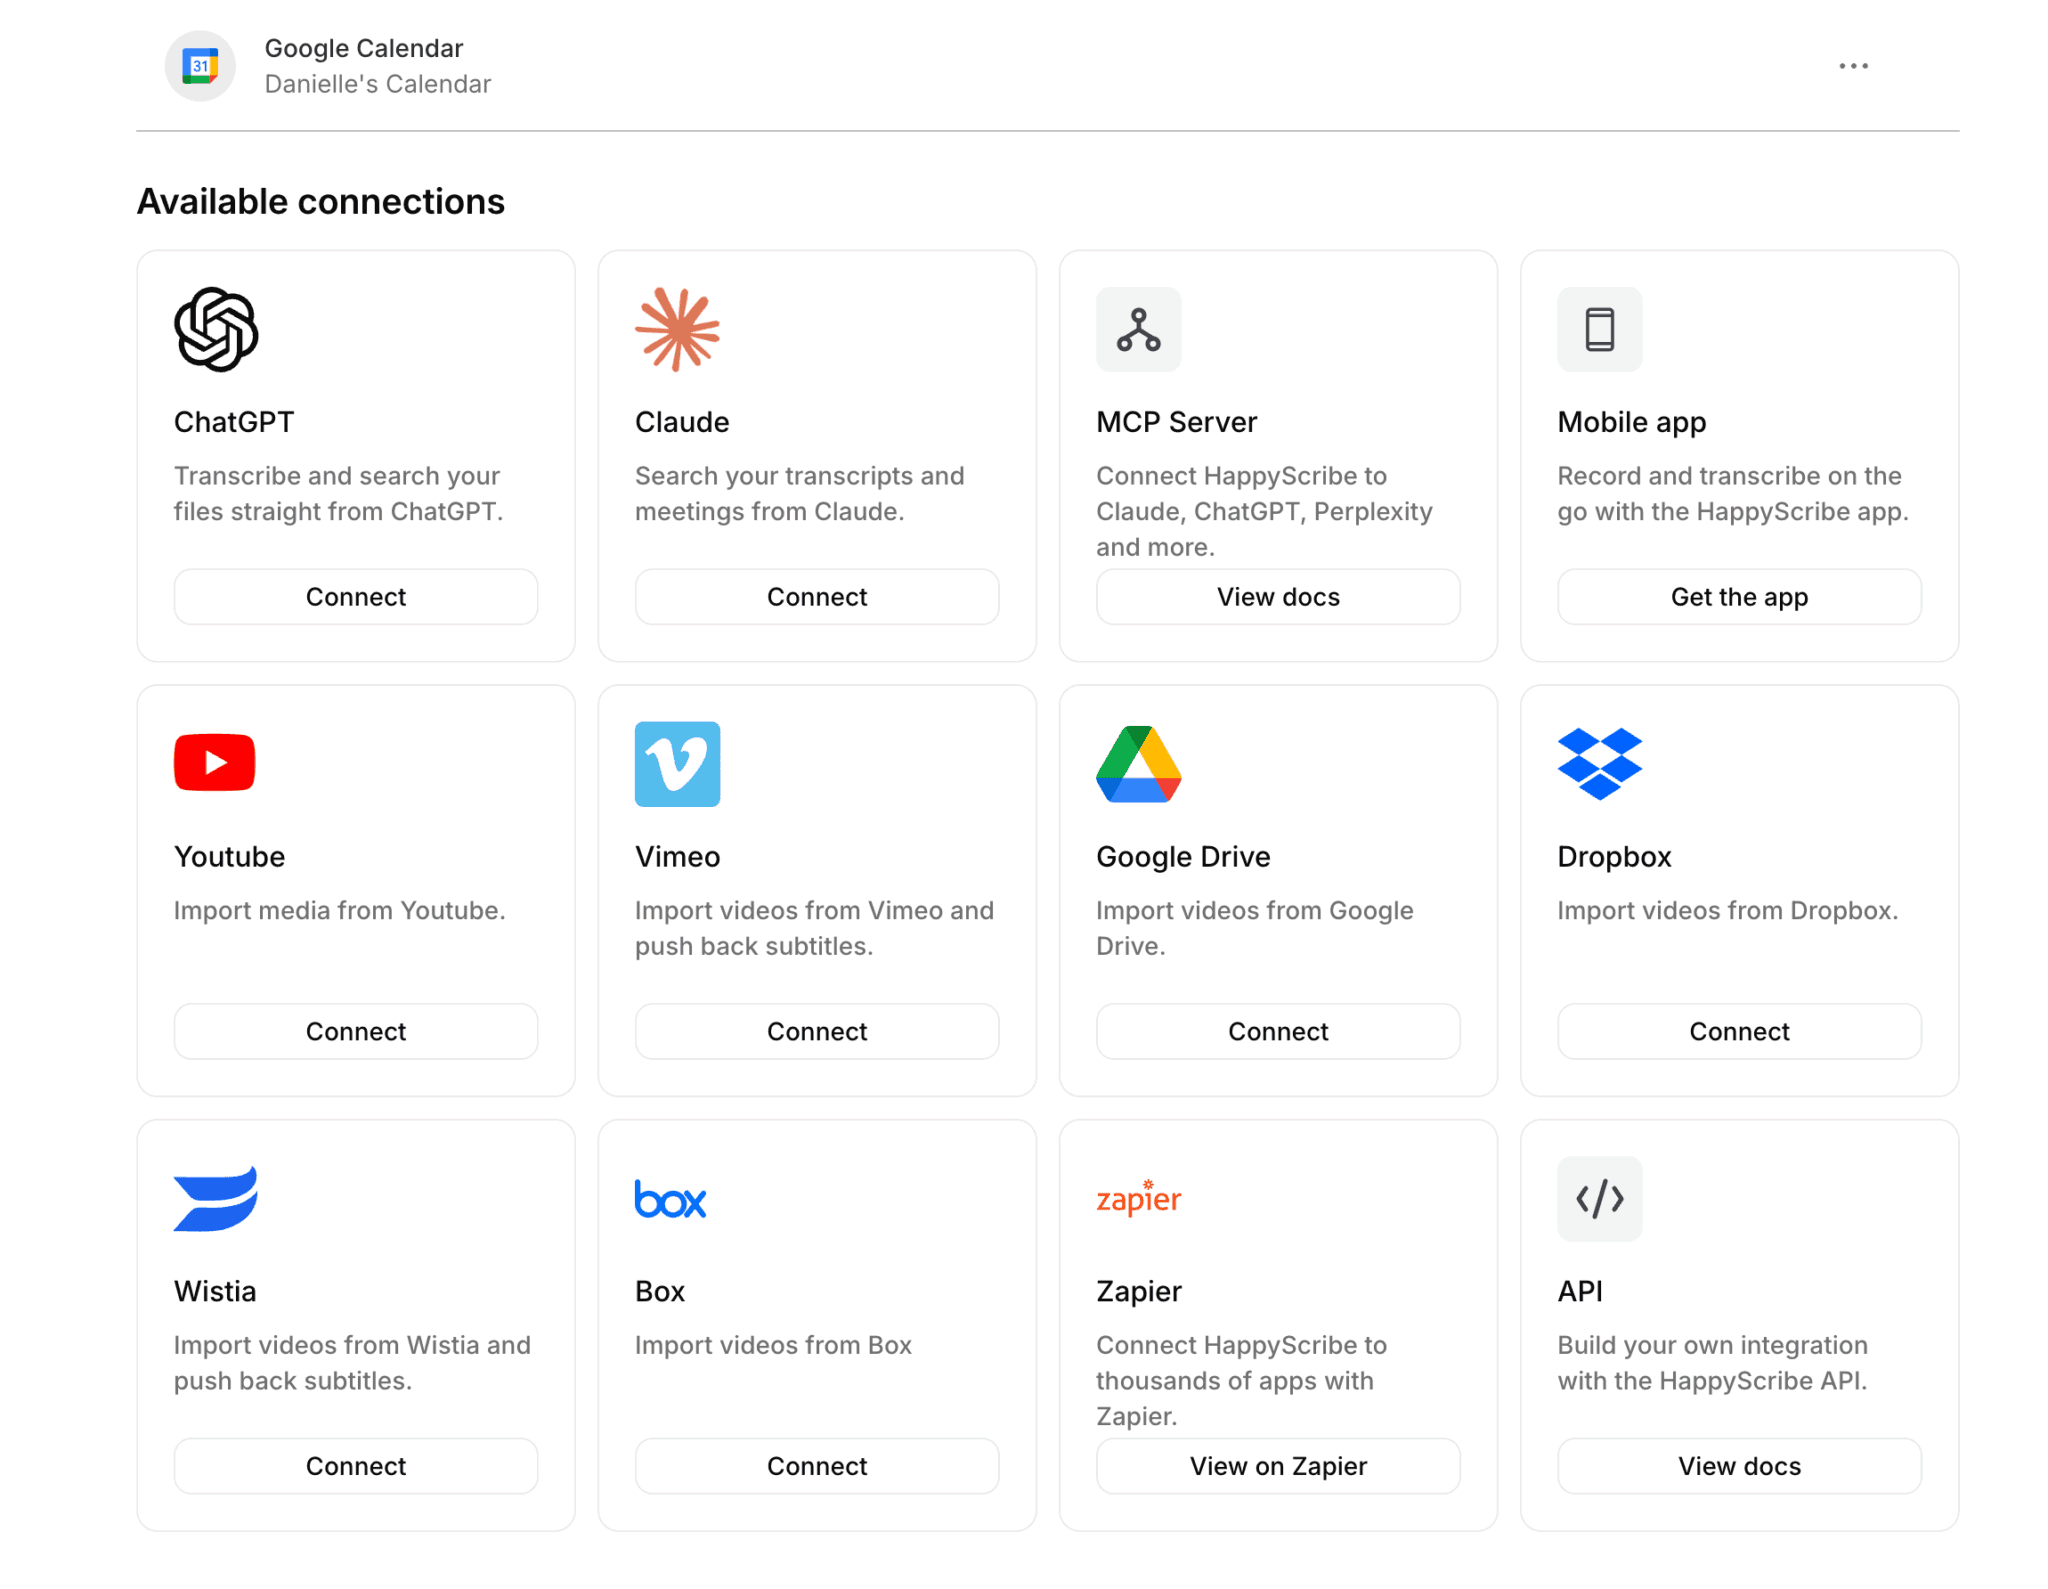Click "Import videos from Wistia" description
This screenshot has width=2048, height=1589.
pyautogui.click(x=352, y=1363)
